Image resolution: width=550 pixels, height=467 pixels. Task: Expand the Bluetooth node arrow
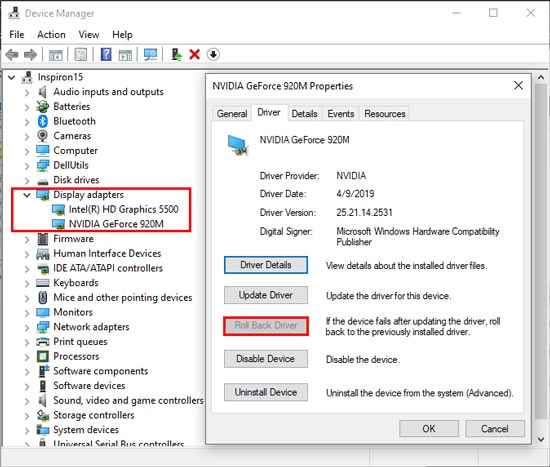pyautogui.click(x=27, y=122)
